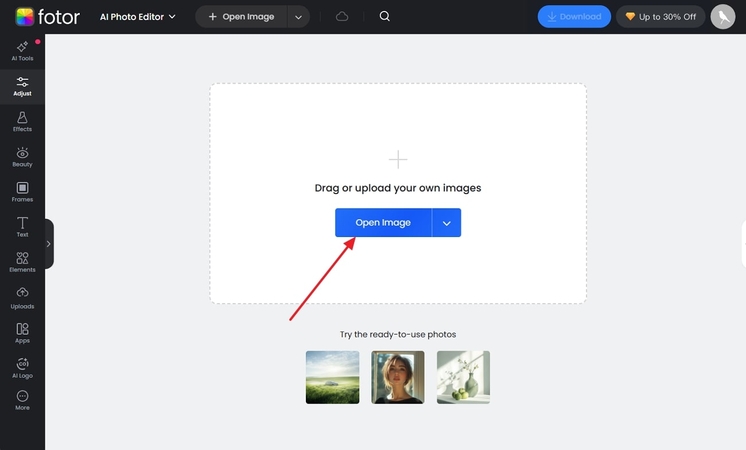This screenshot has height=450, width=746.
Task: Open the Effects panel
Action: (22, 122)
